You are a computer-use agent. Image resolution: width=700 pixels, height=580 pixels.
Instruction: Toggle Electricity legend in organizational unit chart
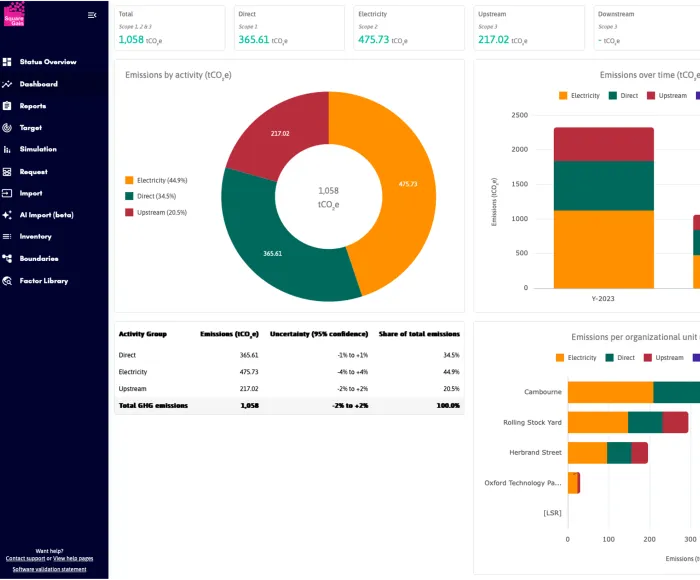576,358
